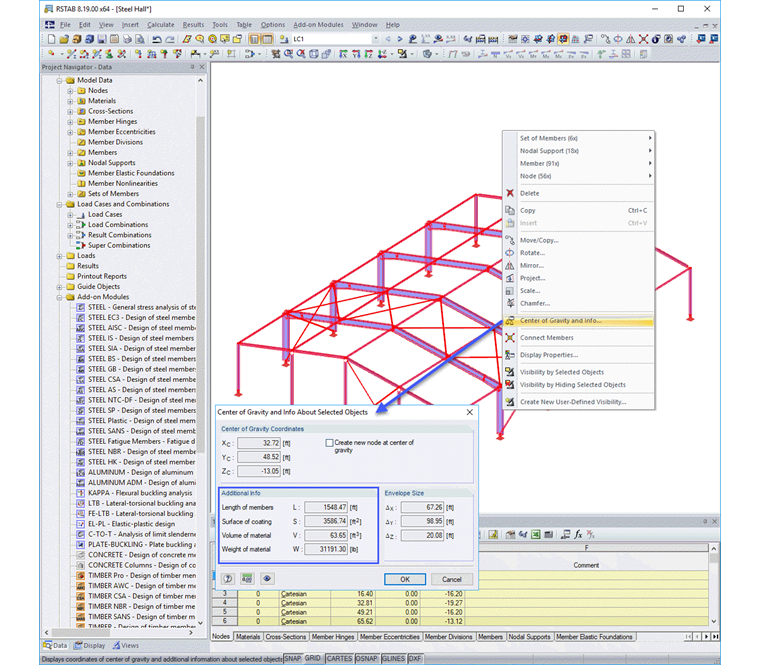Click the view in X direction icon
Viewport: 760px width, 665px height.
(343, 54)
